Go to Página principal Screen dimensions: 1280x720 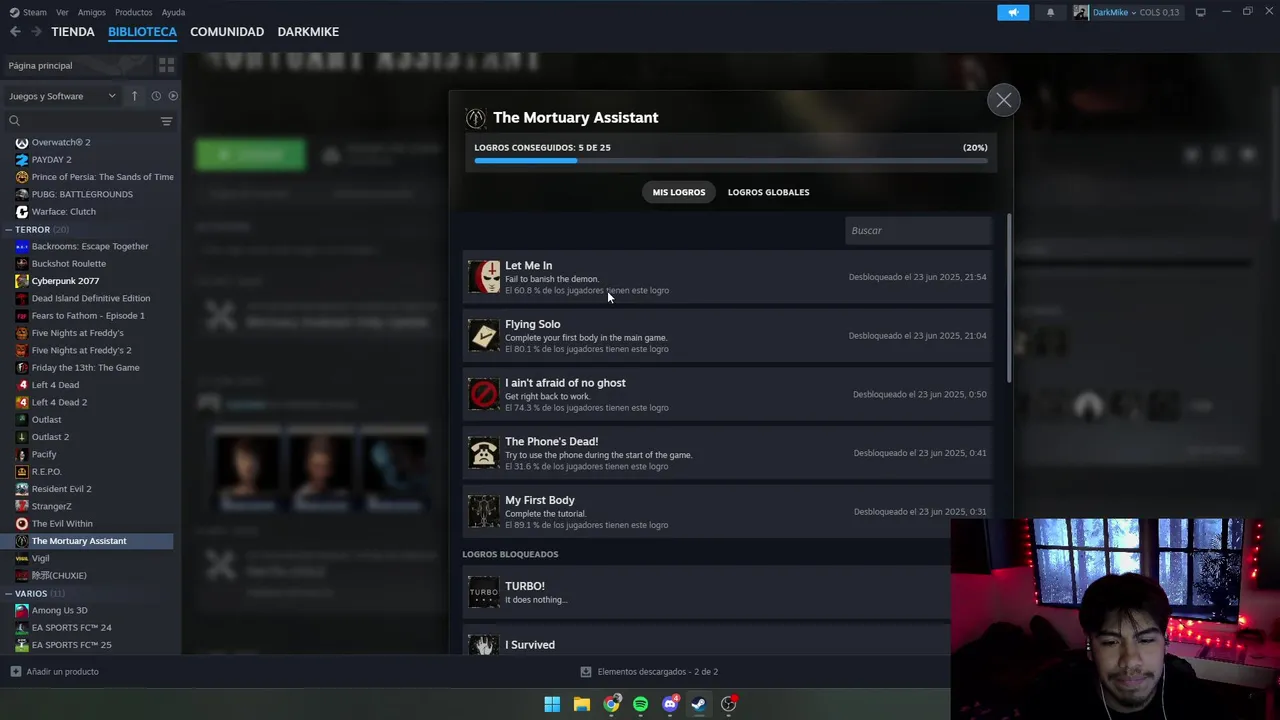coord(40,65)
